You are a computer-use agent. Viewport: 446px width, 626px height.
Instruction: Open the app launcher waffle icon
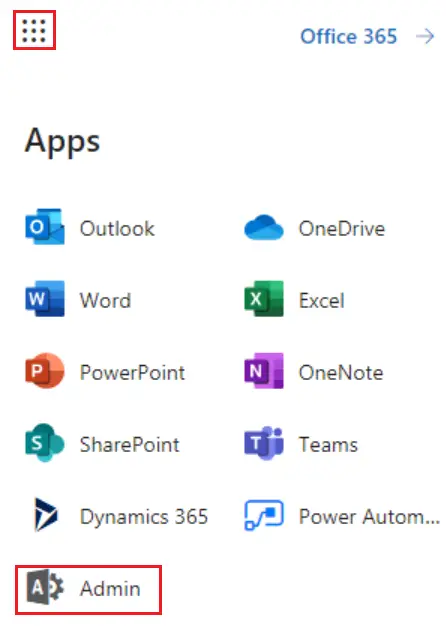[x=34, y=30]
